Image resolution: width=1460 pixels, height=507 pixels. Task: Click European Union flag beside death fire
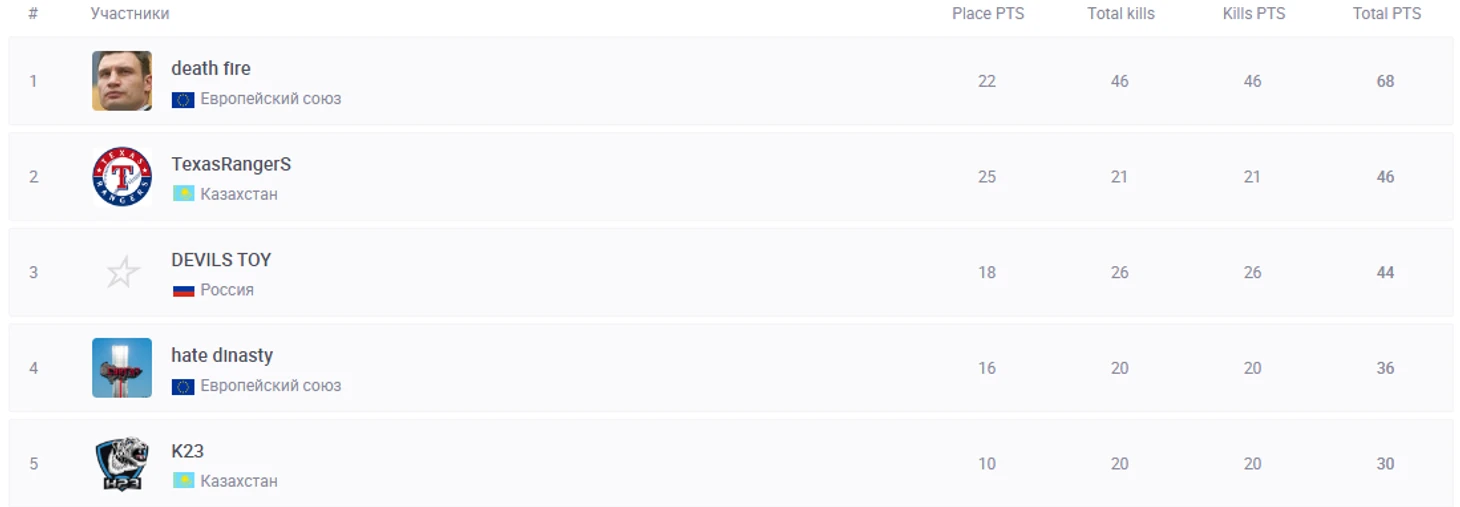183,99
